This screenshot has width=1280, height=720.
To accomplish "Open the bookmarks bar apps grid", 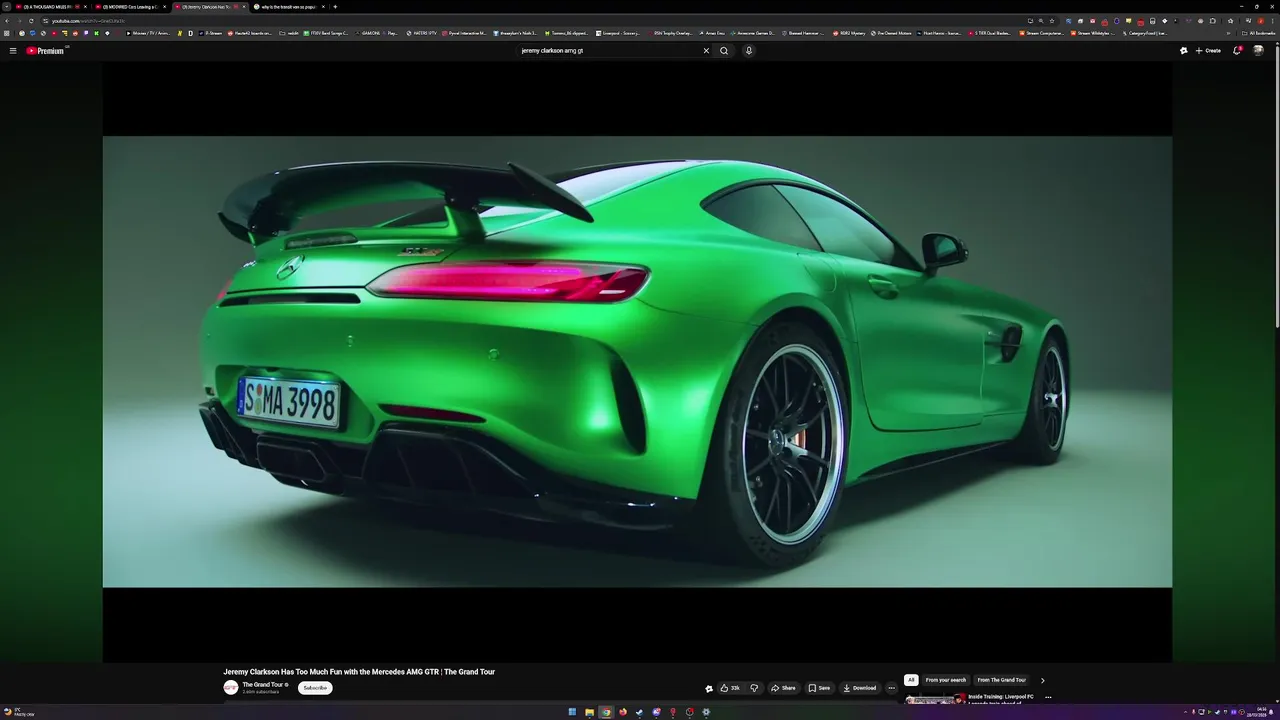I will point(8,33).
